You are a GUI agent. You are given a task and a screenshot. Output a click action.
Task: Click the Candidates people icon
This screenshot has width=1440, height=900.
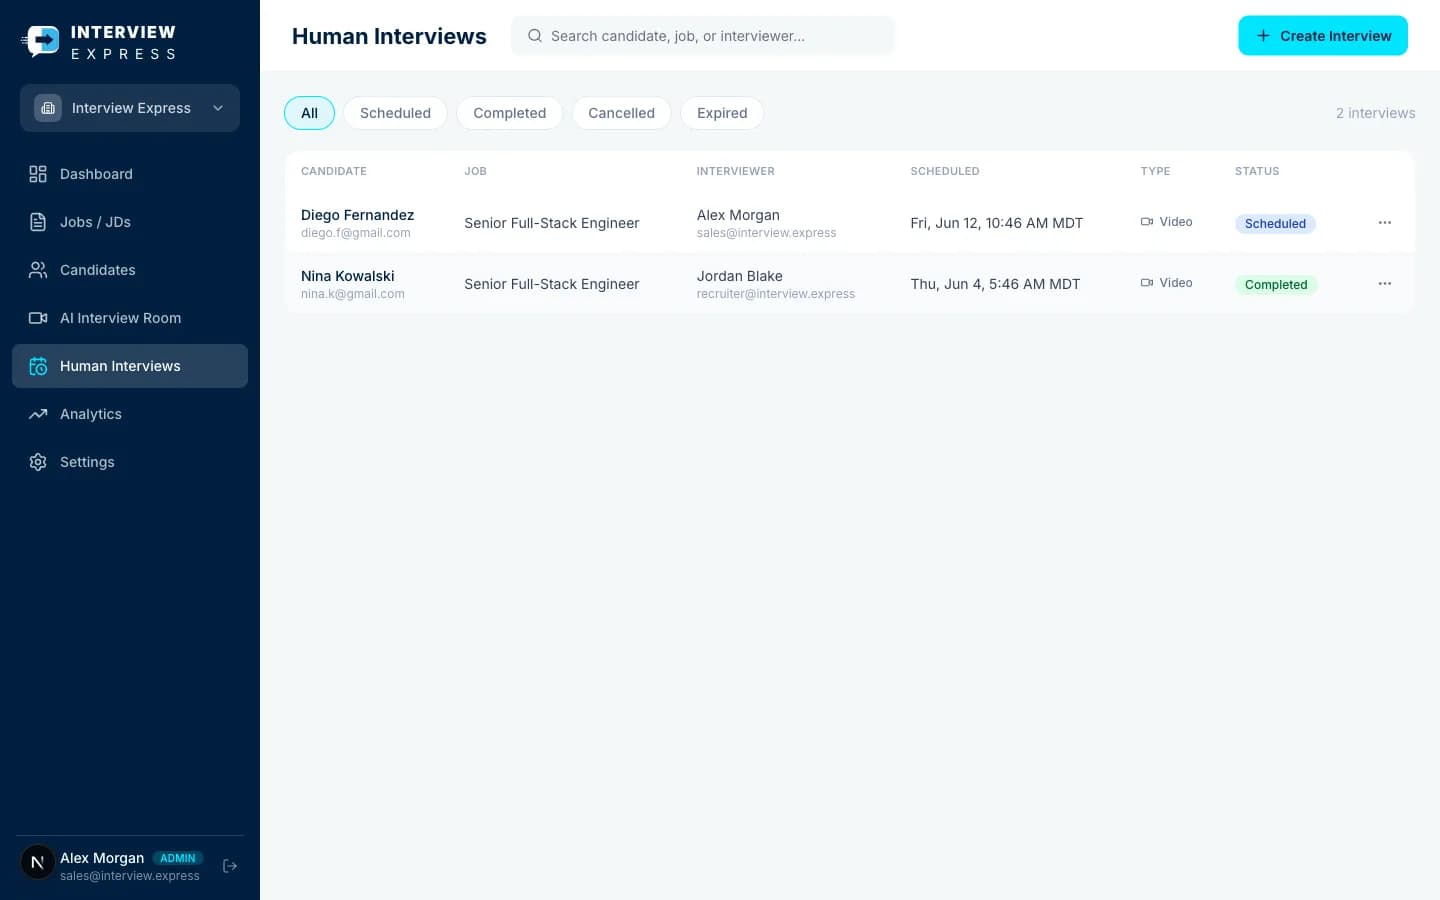click(x=38, y=270)
